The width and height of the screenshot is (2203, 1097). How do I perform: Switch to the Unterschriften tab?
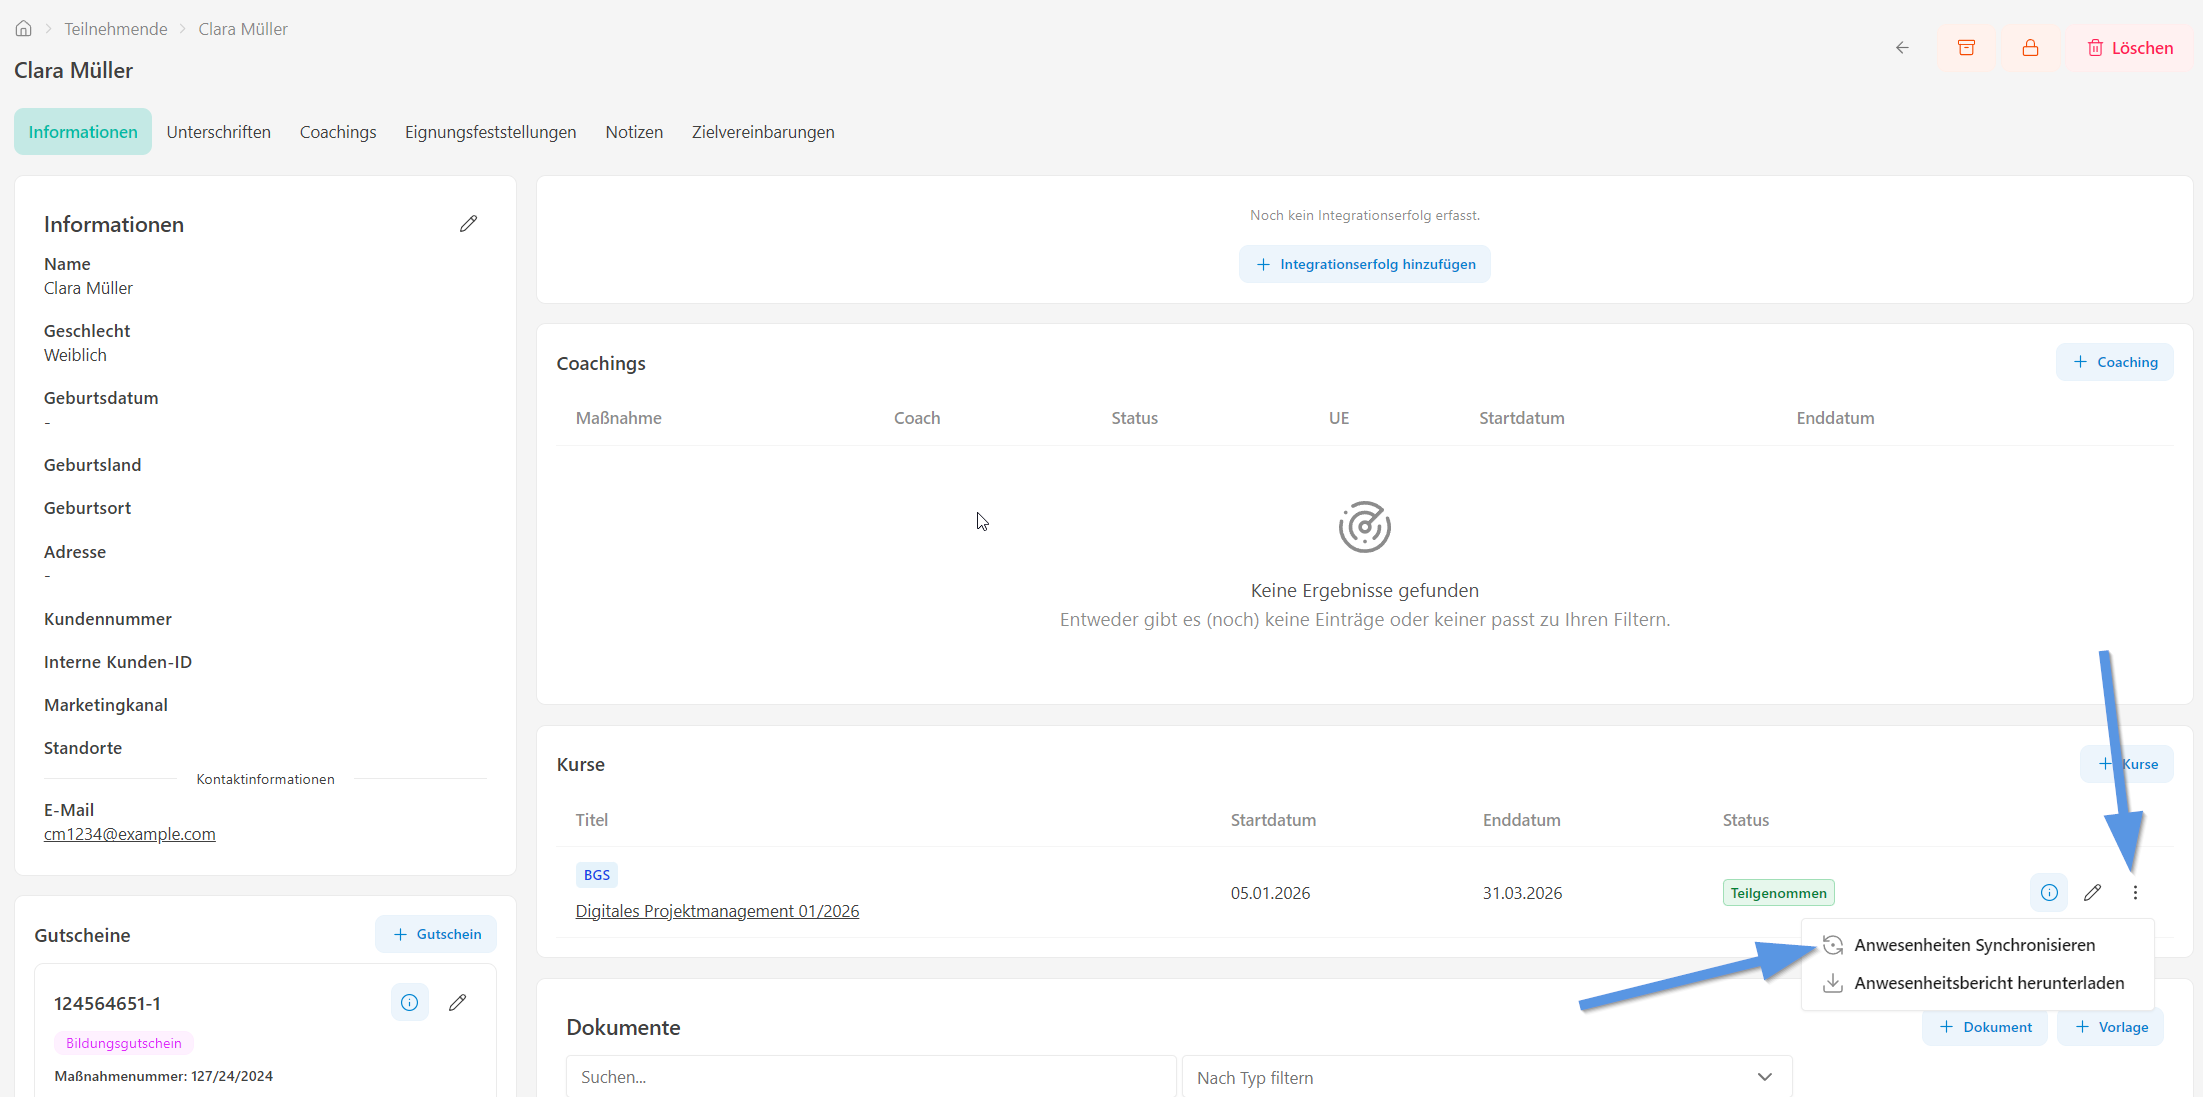click(x=218, y=132)
